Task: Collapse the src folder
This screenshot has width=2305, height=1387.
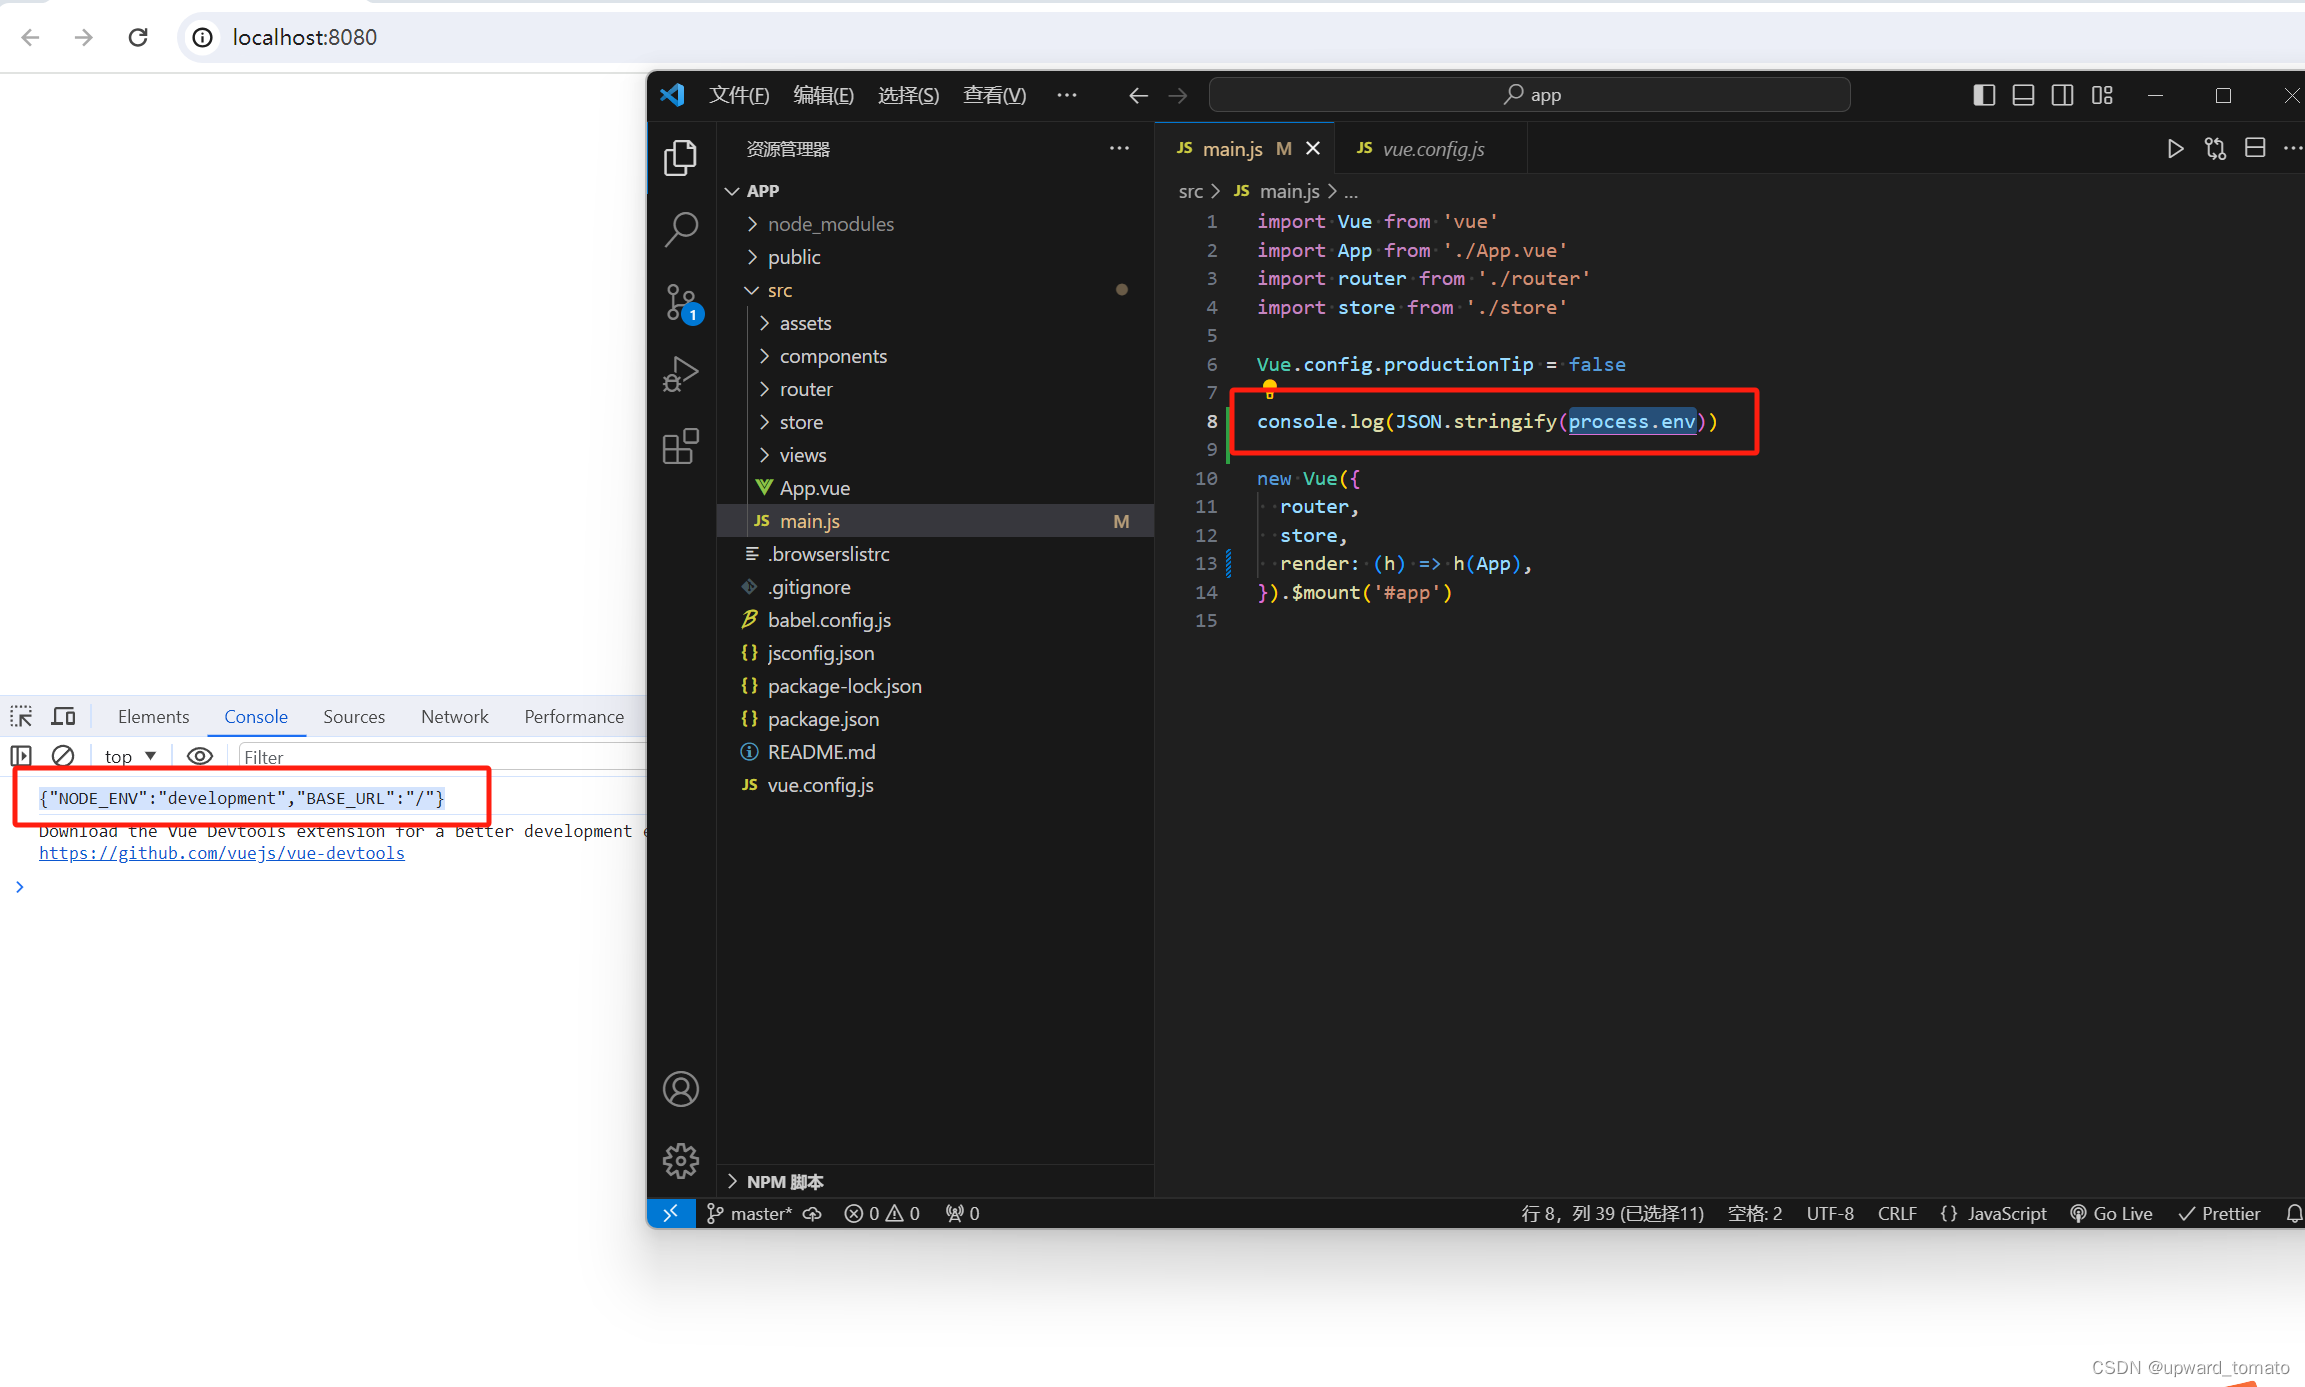Action: (779, 290)
